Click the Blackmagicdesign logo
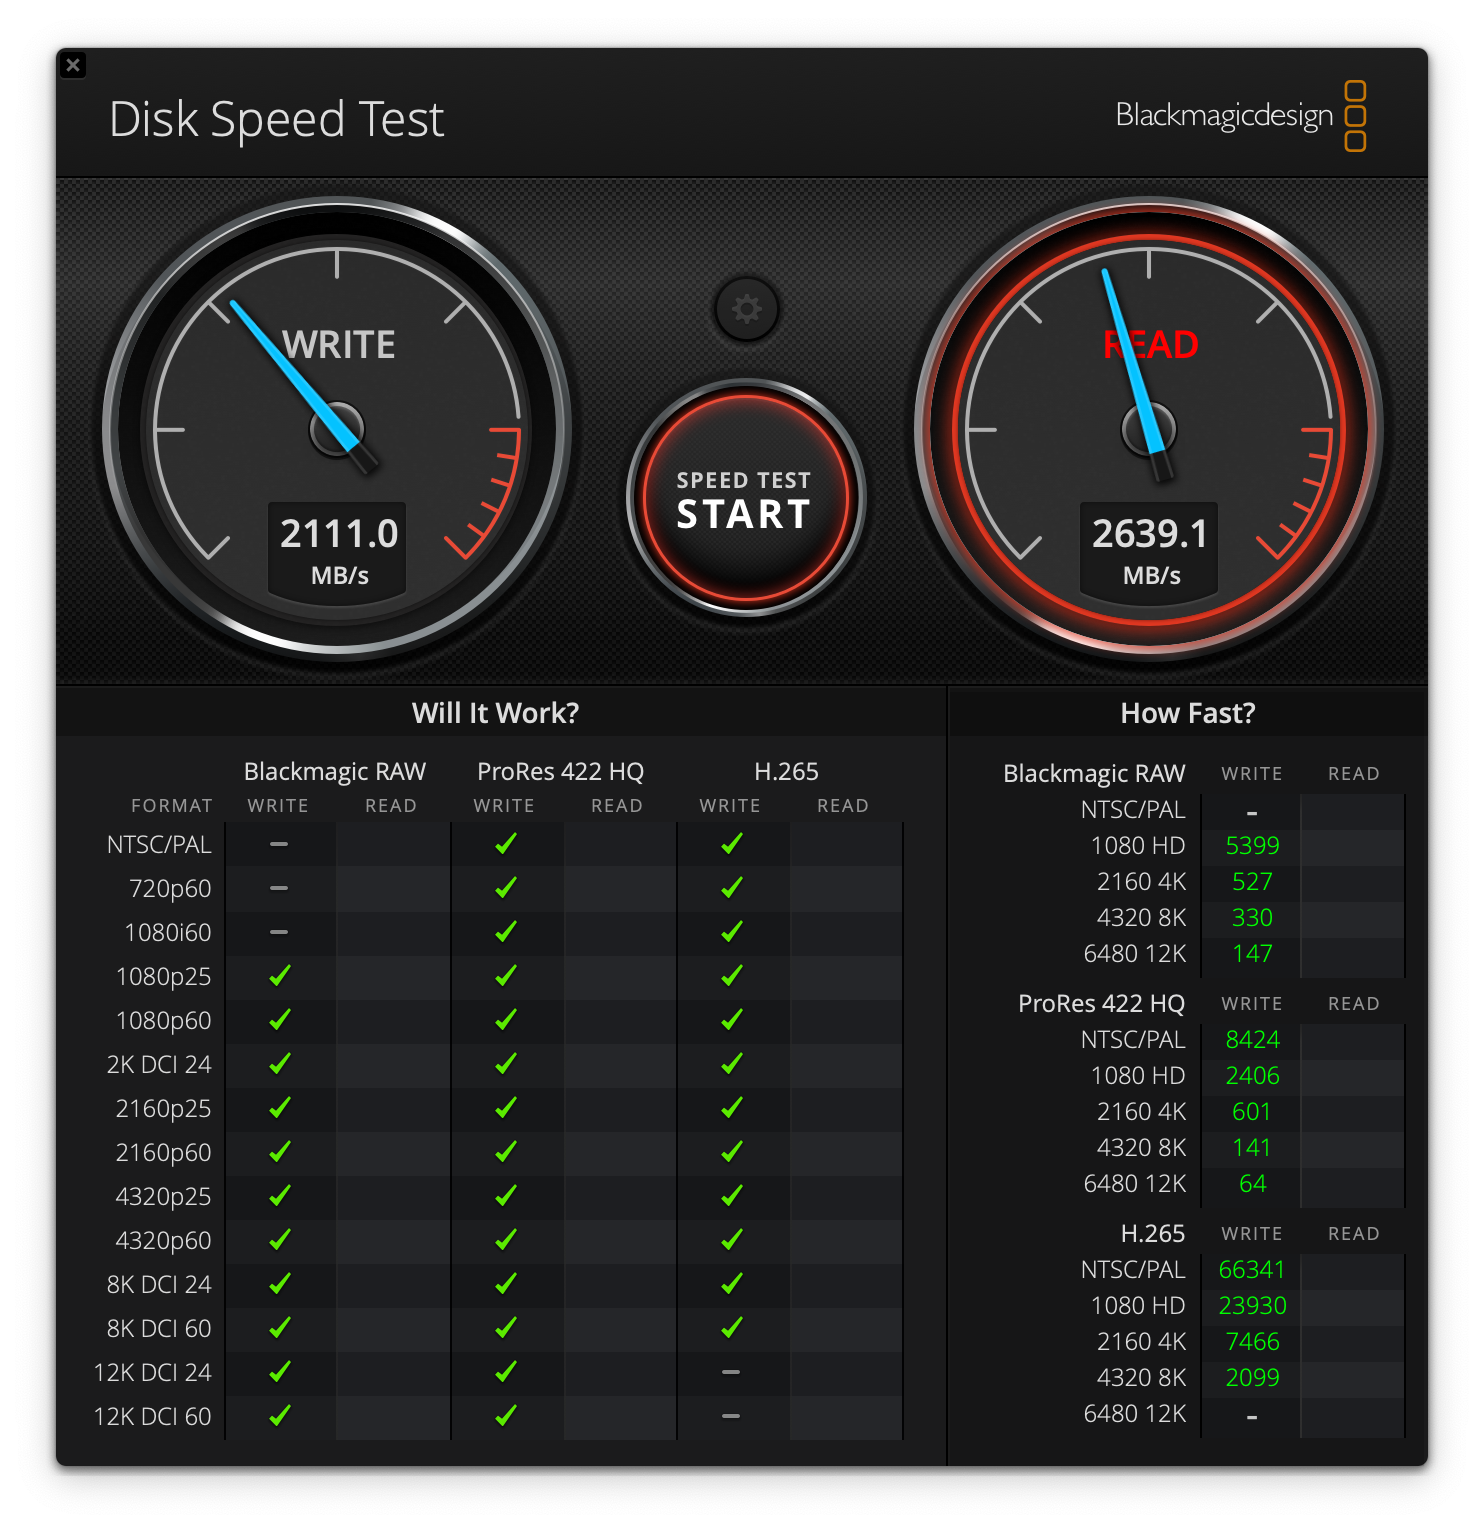This screenshot has height=1530, width=1484. tap(1224, 115)
